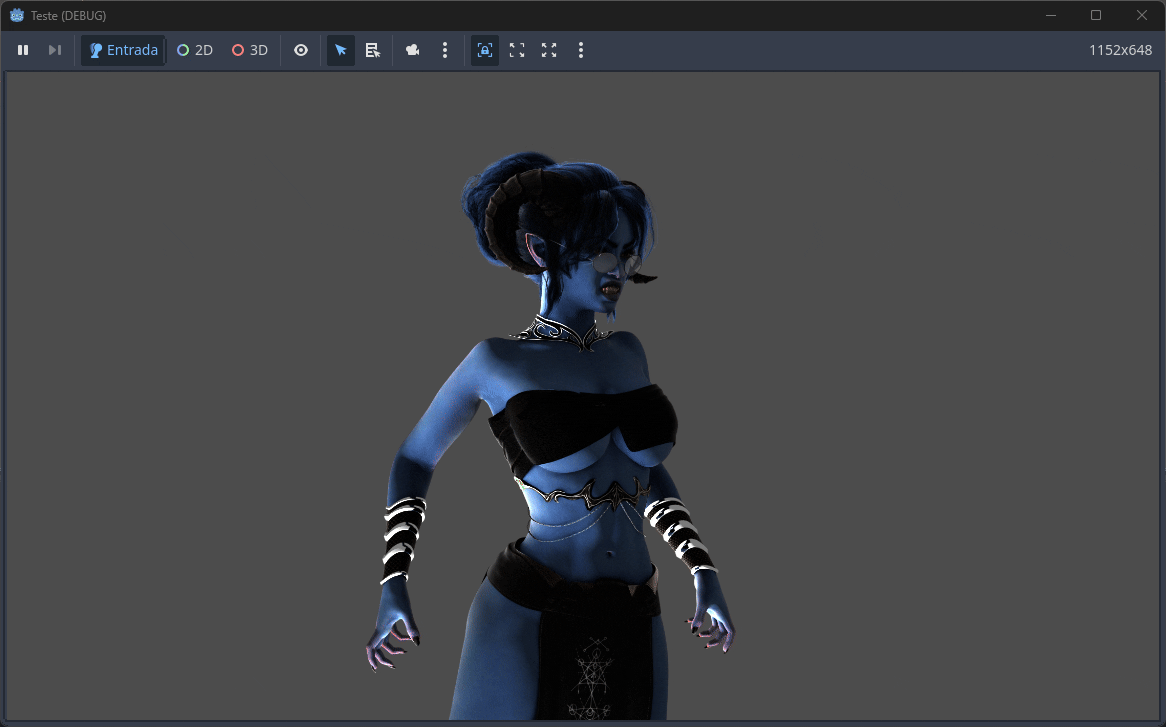Click the 1152x648 resolution label

click(x=1120, y=50)
